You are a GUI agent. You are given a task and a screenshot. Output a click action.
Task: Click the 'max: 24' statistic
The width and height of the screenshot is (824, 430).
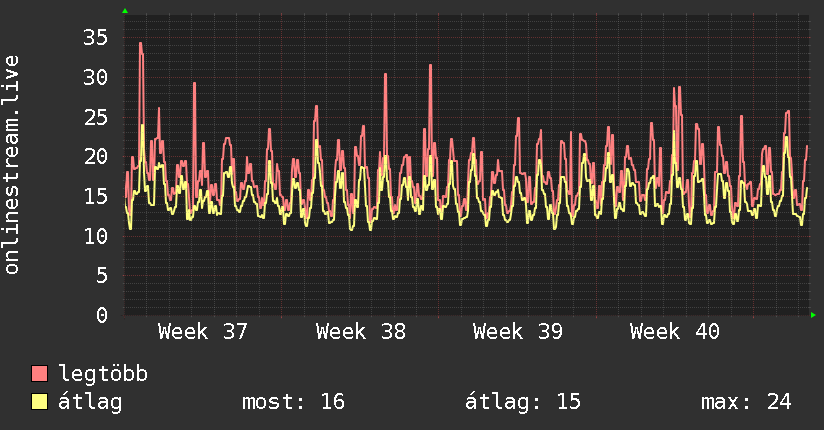[746, 402]
